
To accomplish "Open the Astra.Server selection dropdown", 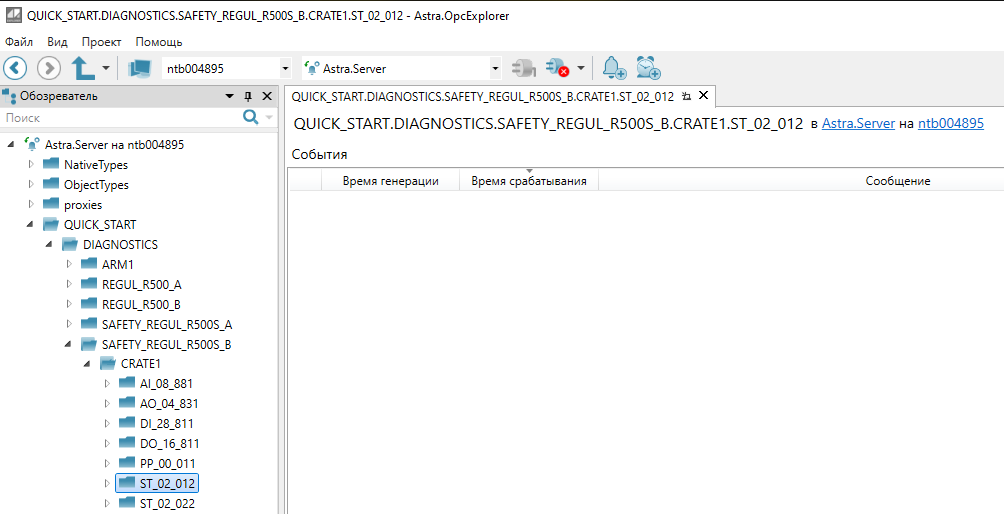I will 495,69.
